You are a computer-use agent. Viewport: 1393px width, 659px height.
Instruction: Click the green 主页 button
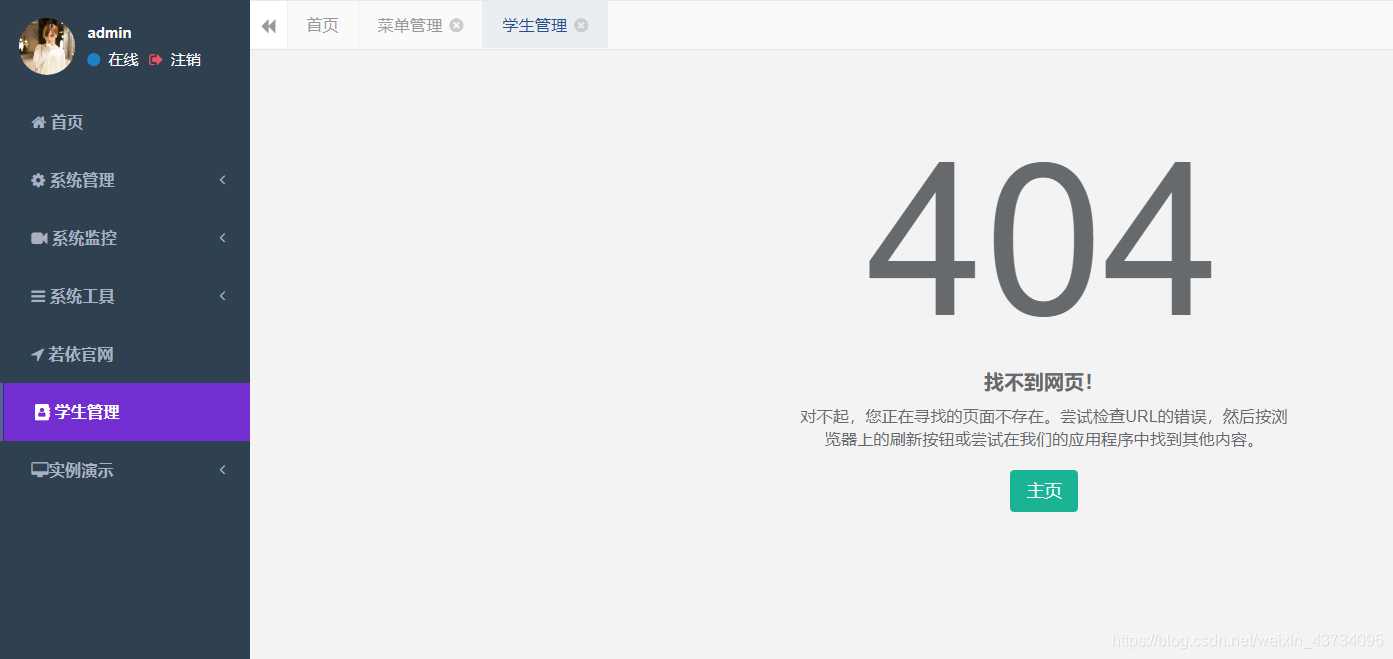click(1043, 491)
